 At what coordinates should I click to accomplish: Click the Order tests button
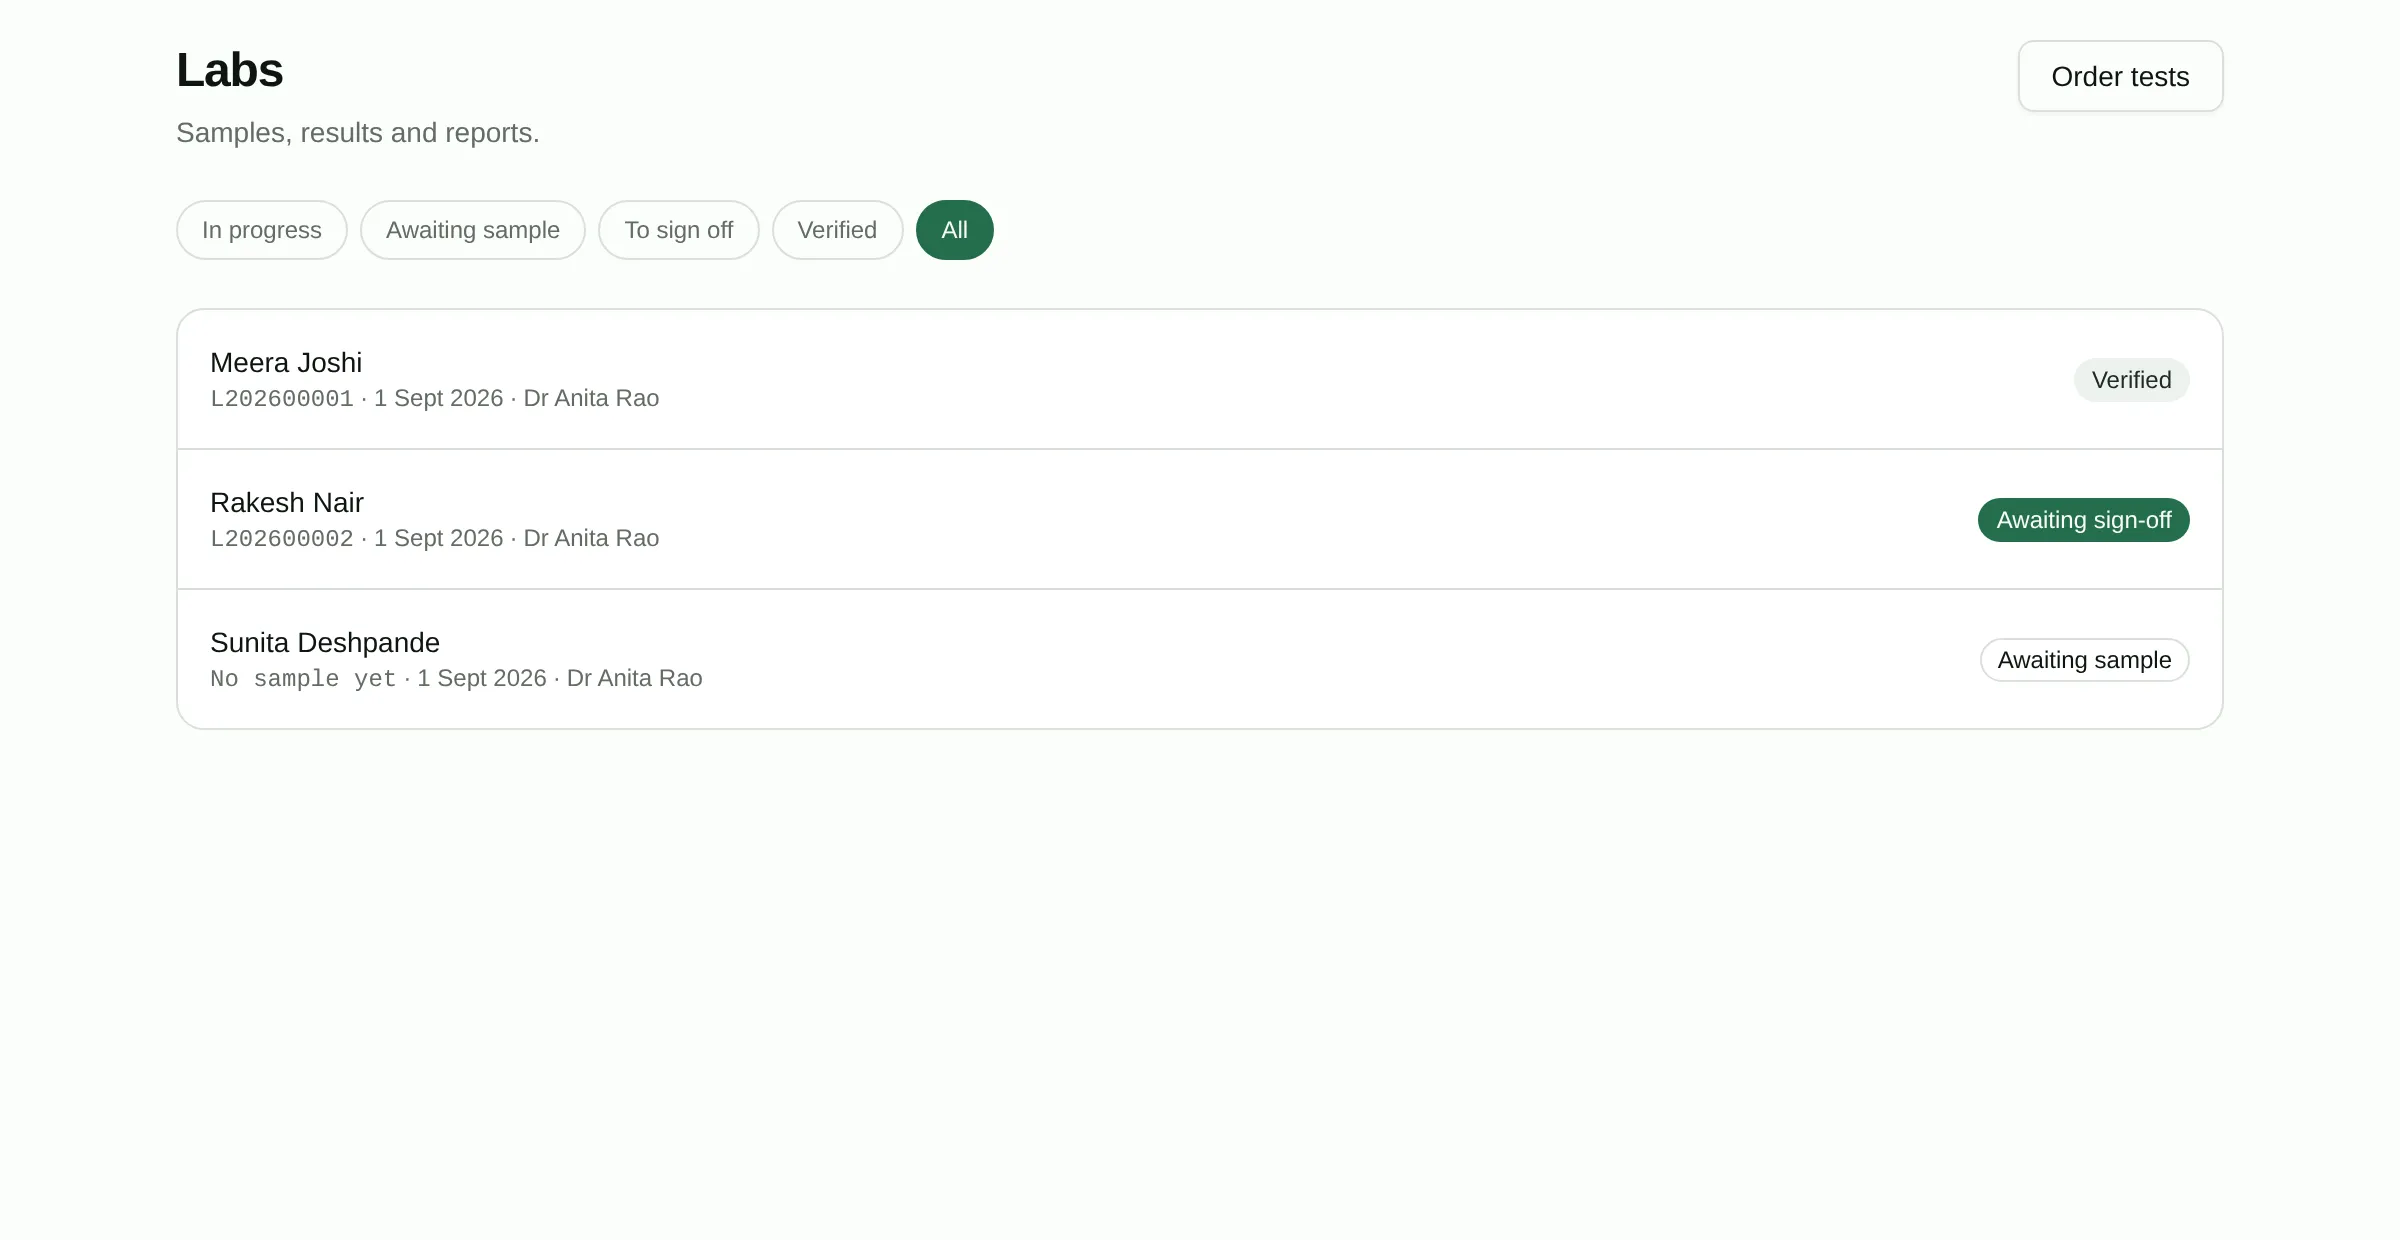coord(2120,76)
